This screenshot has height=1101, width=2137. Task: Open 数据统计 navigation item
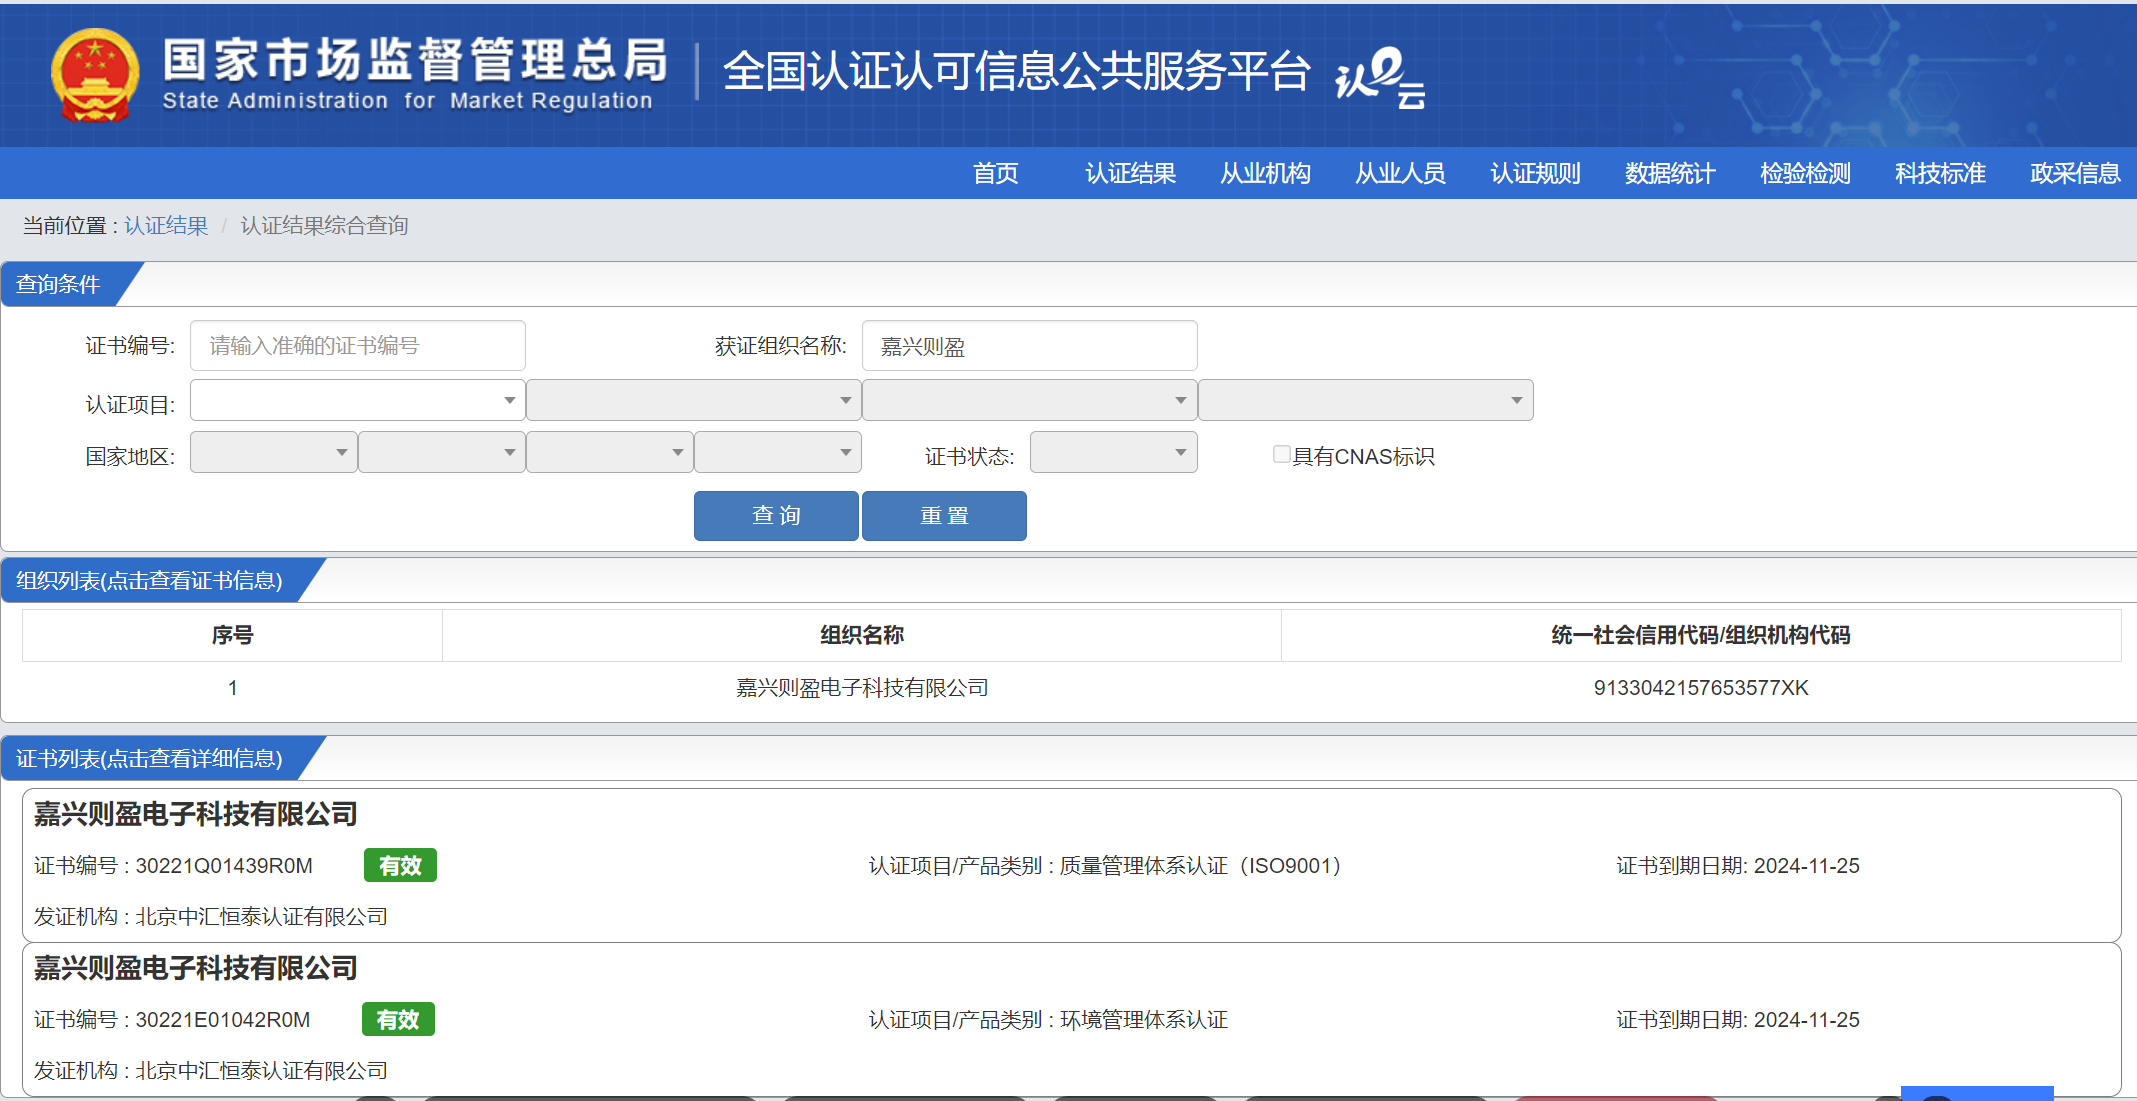click(x=1670, y=173)
